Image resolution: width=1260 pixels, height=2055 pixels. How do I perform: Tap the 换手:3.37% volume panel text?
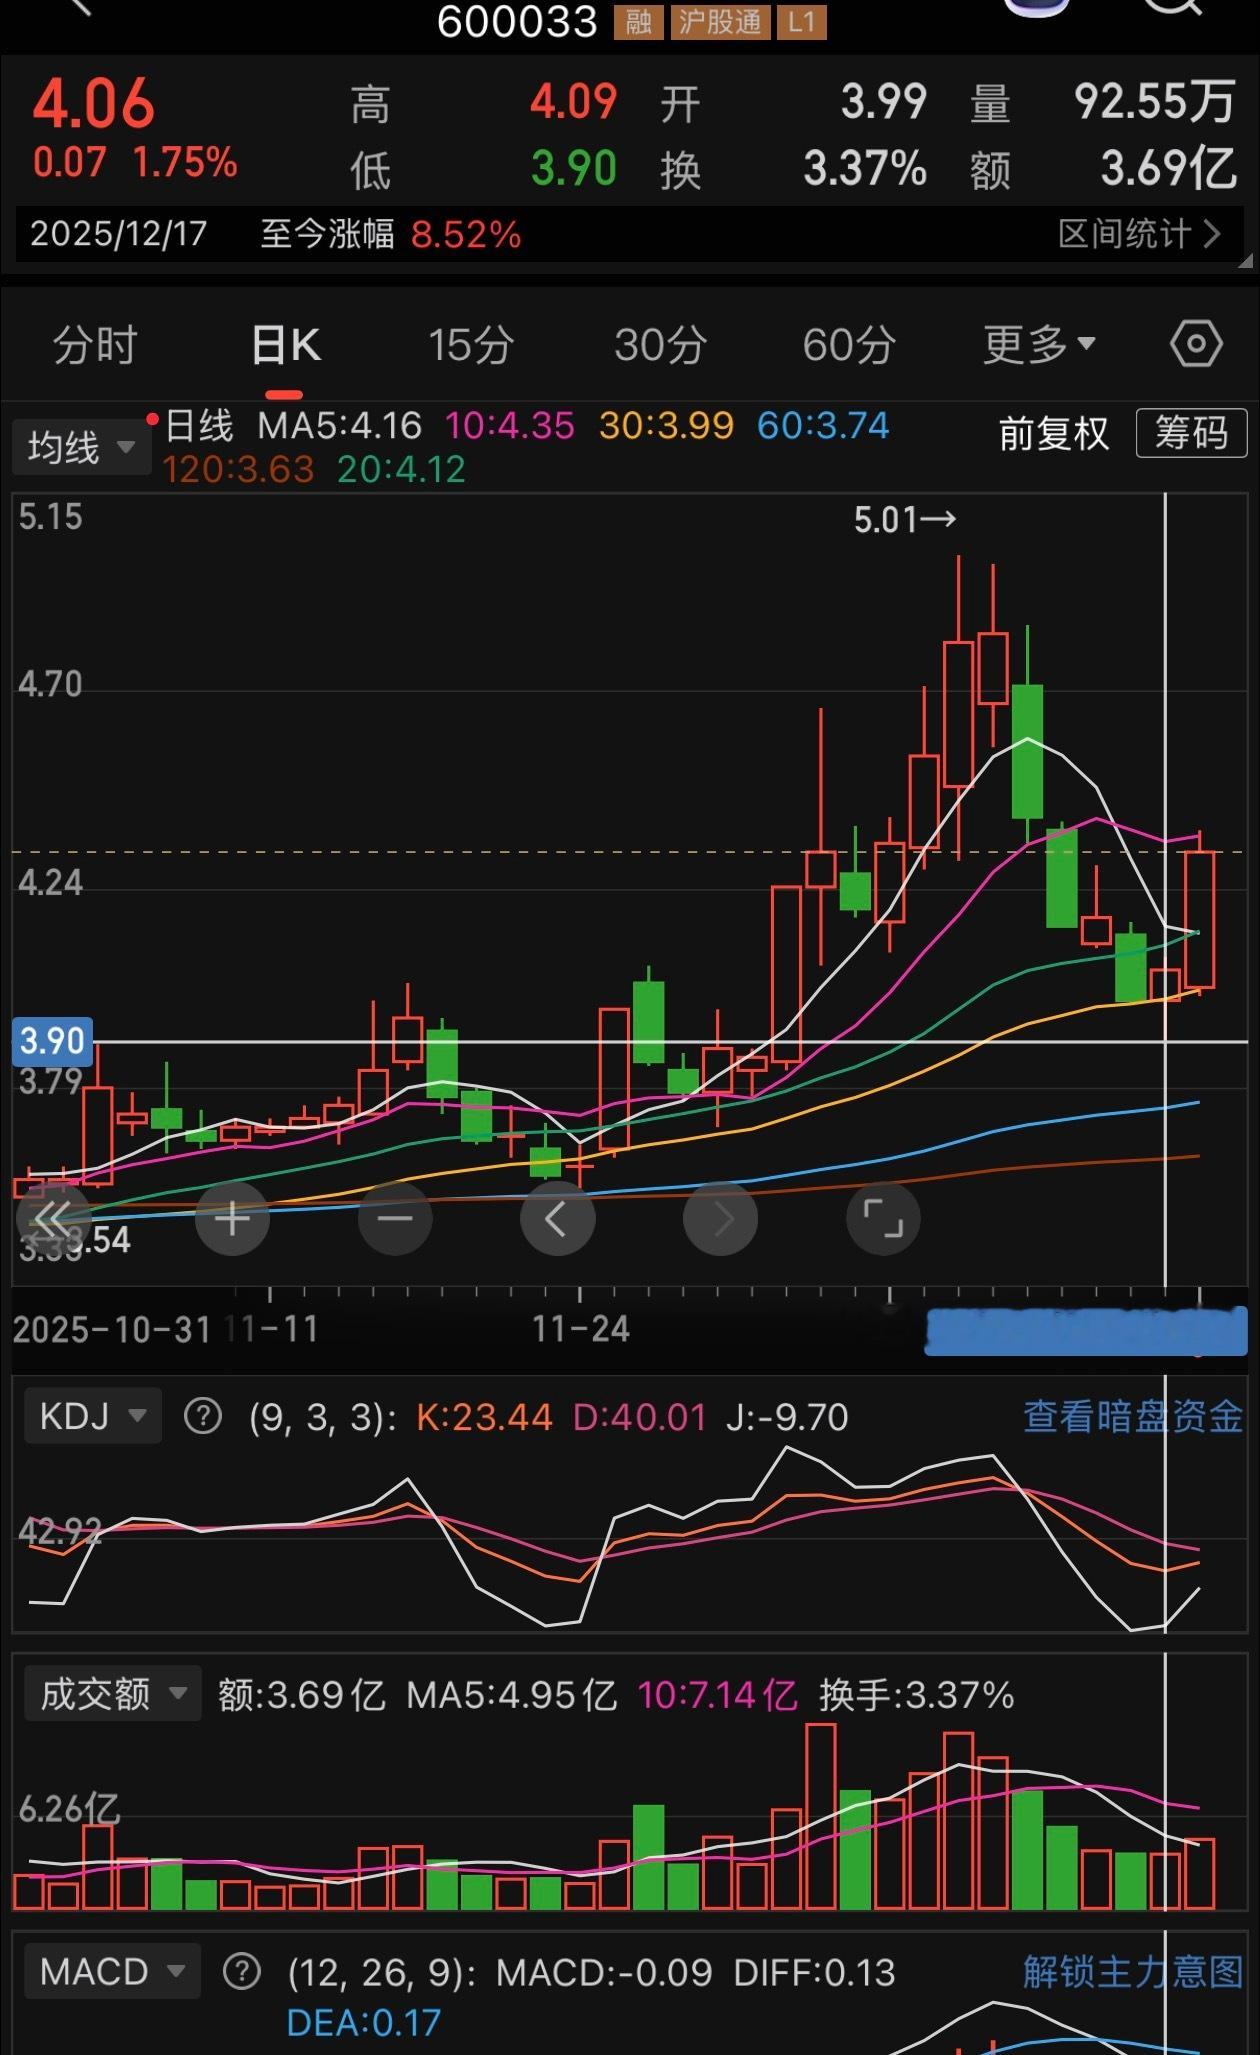(916, 1694)
